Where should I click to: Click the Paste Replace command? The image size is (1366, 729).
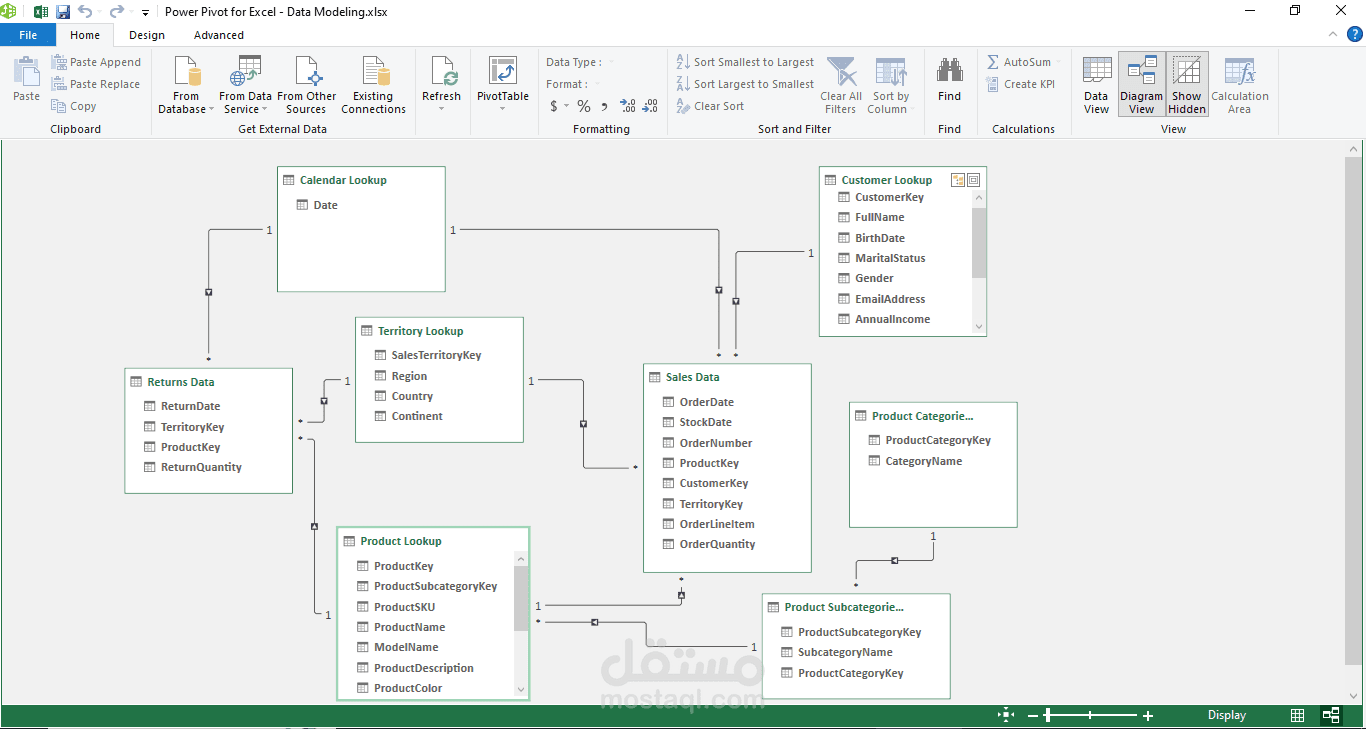[96, 84]
